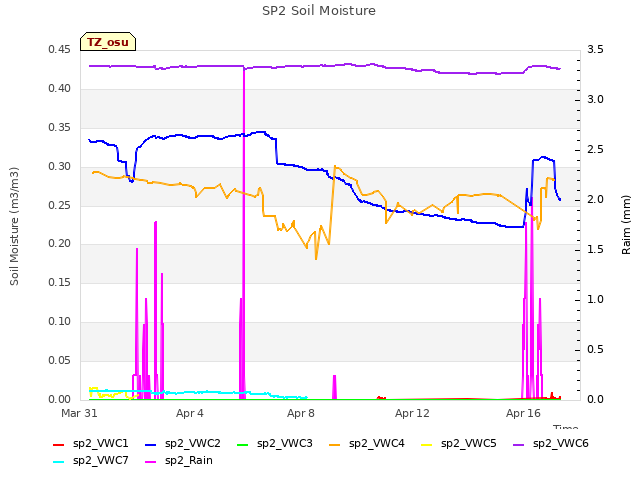Click the 2.5 right axis tick value
The image size is (640, 480).
[x=595, y=149]
